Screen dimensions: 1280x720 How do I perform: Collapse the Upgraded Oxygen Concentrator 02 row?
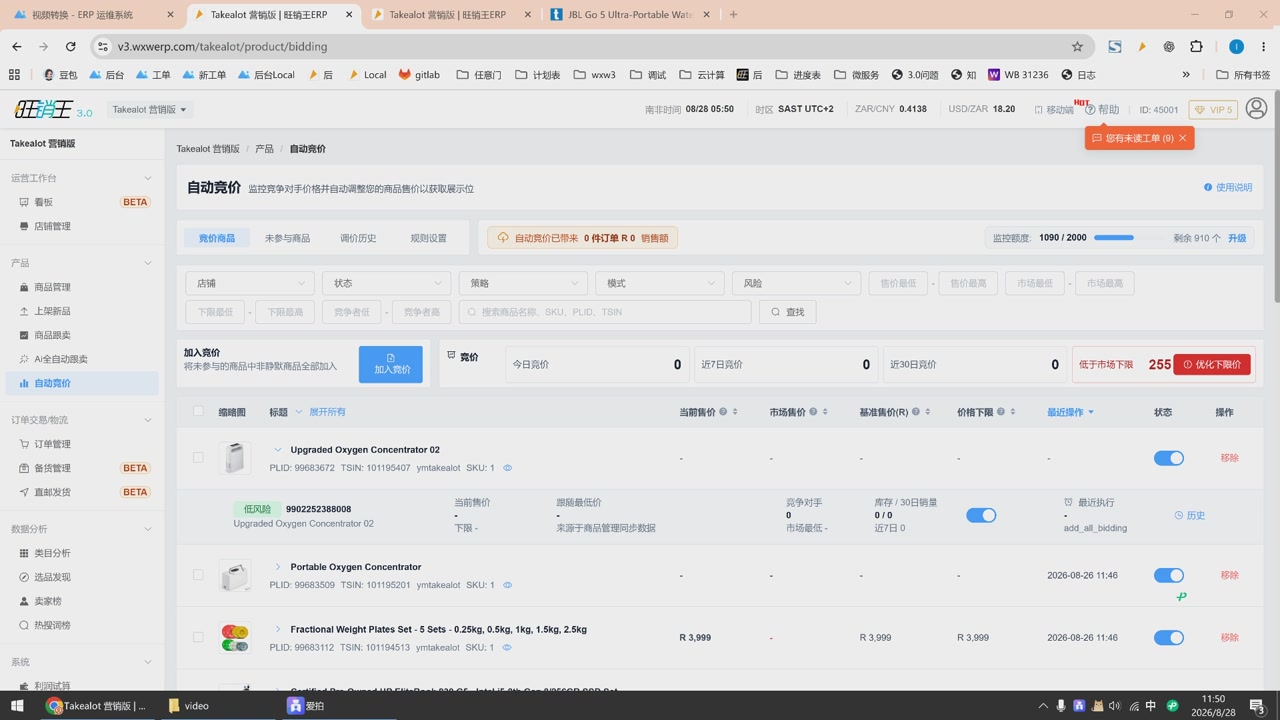tap(278, 450)
